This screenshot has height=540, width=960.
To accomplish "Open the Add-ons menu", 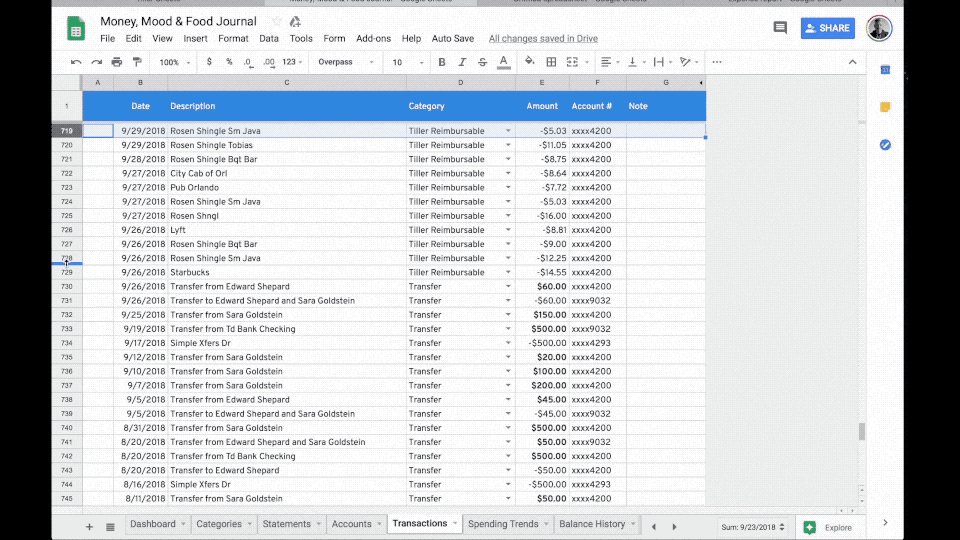I will tap(373, 38).
